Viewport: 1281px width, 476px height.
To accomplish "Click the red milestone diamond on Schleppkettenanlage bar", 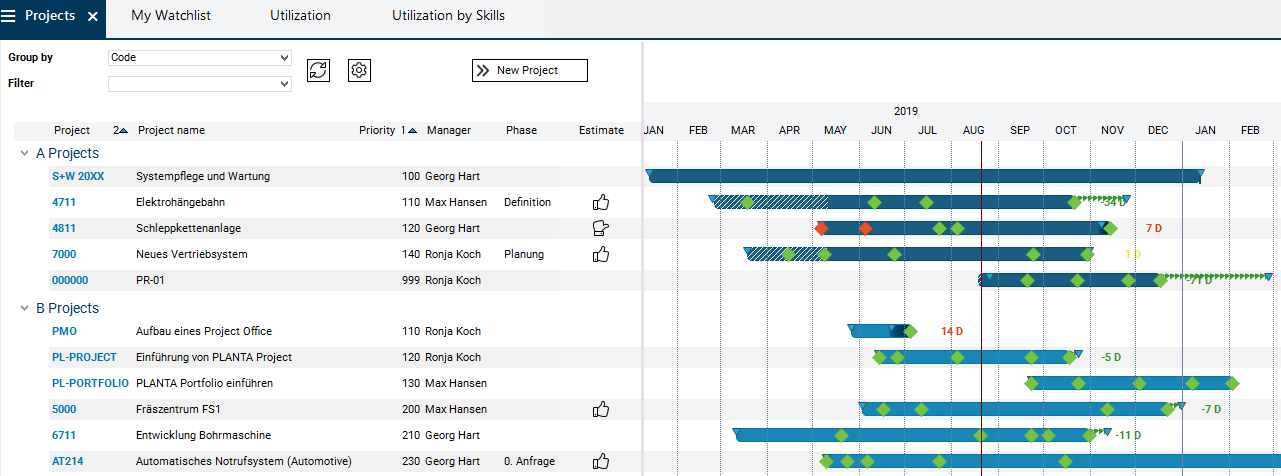I will (x=822, y=229).
